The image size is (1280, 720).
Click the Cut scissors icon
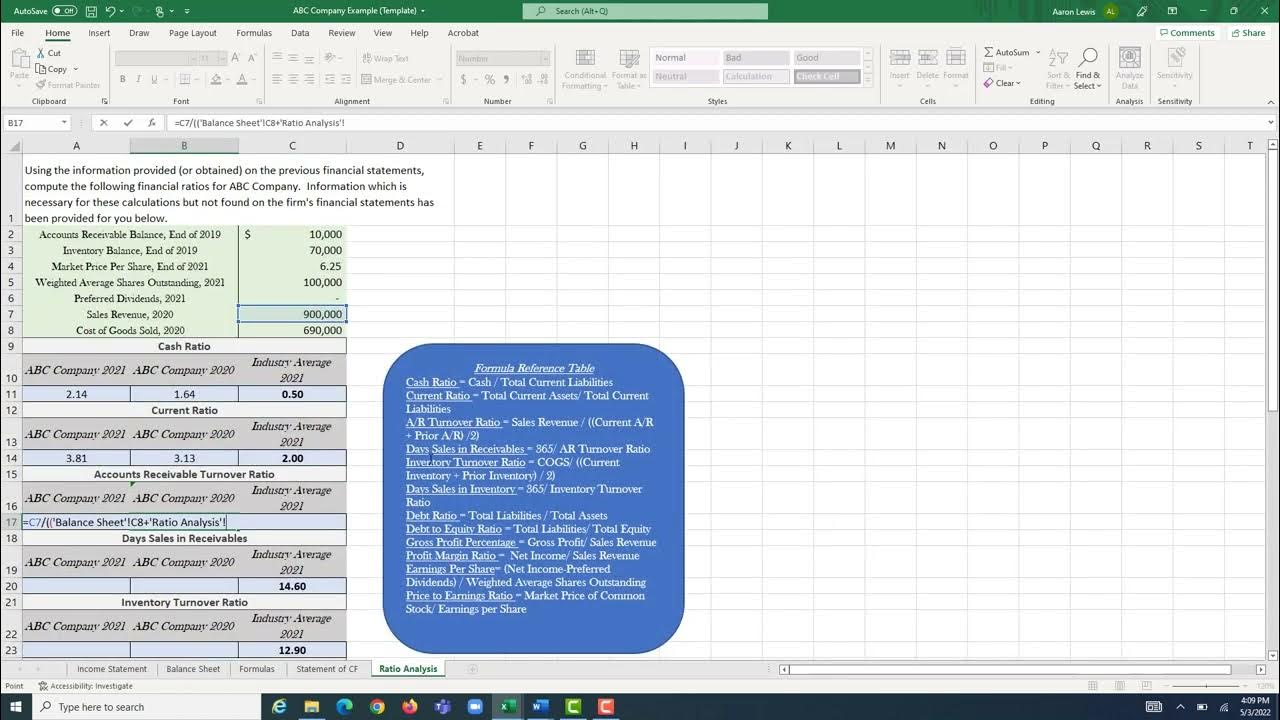pos(41,53)
